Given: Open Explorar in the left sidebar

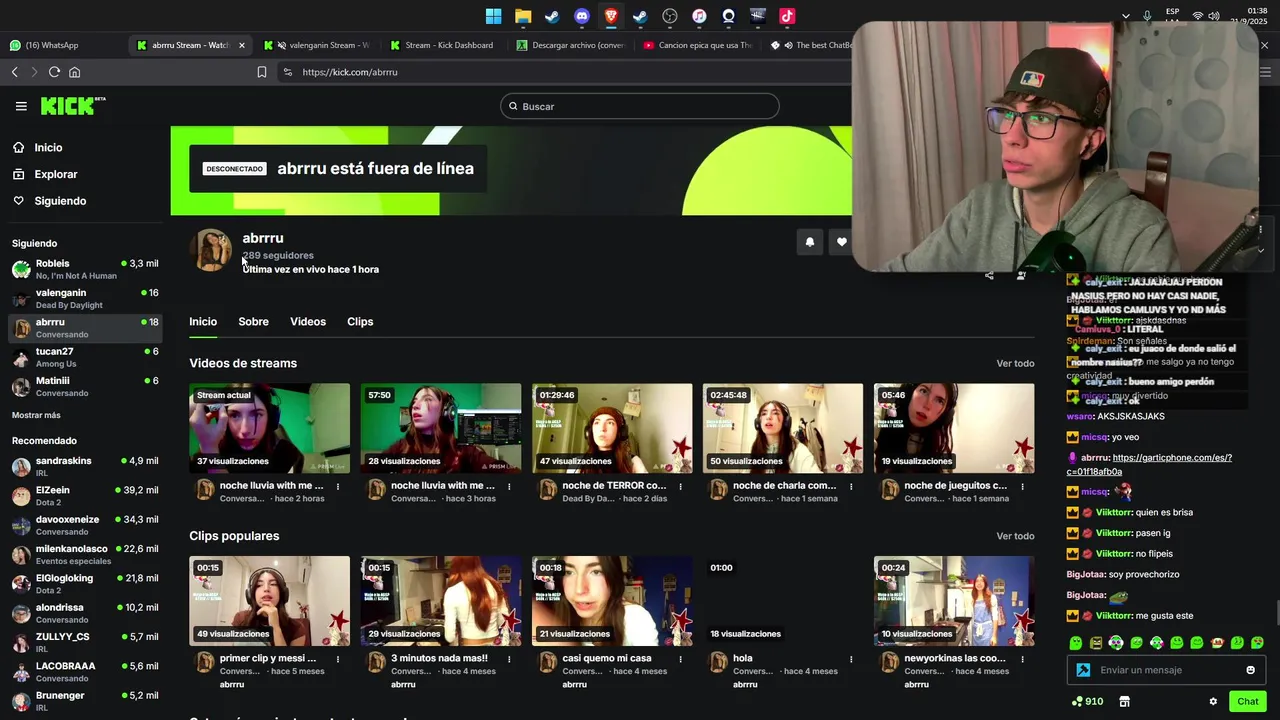Looking at the screenshot, I should tap(55, 174).
